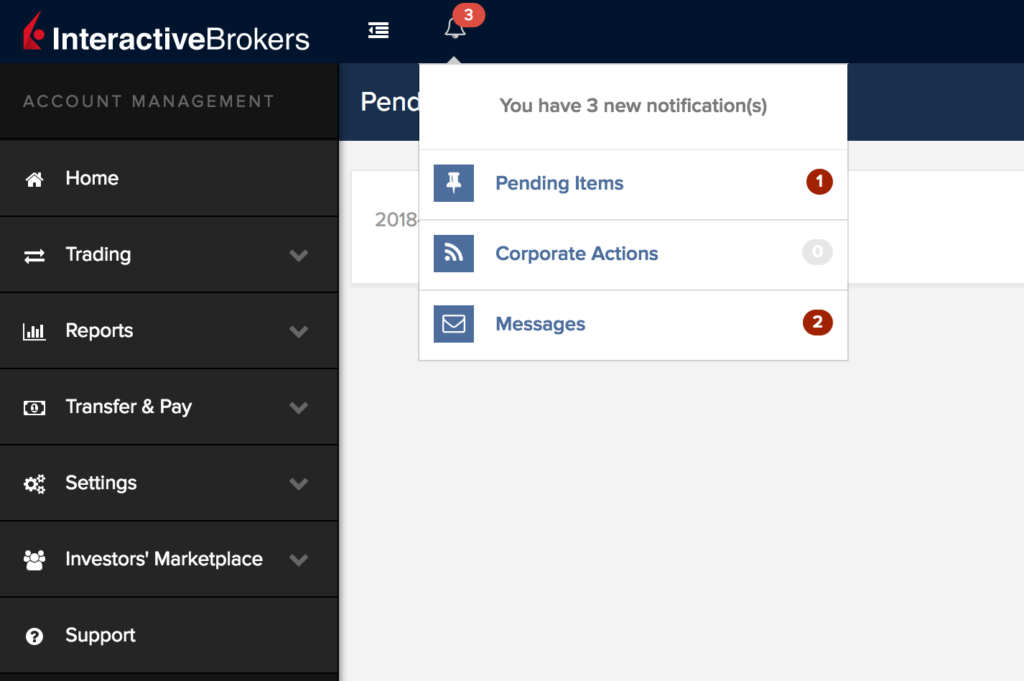Expand the Transfer & Pay chevron
Viewport: 1024px width, 681px height.
[298, 407]
